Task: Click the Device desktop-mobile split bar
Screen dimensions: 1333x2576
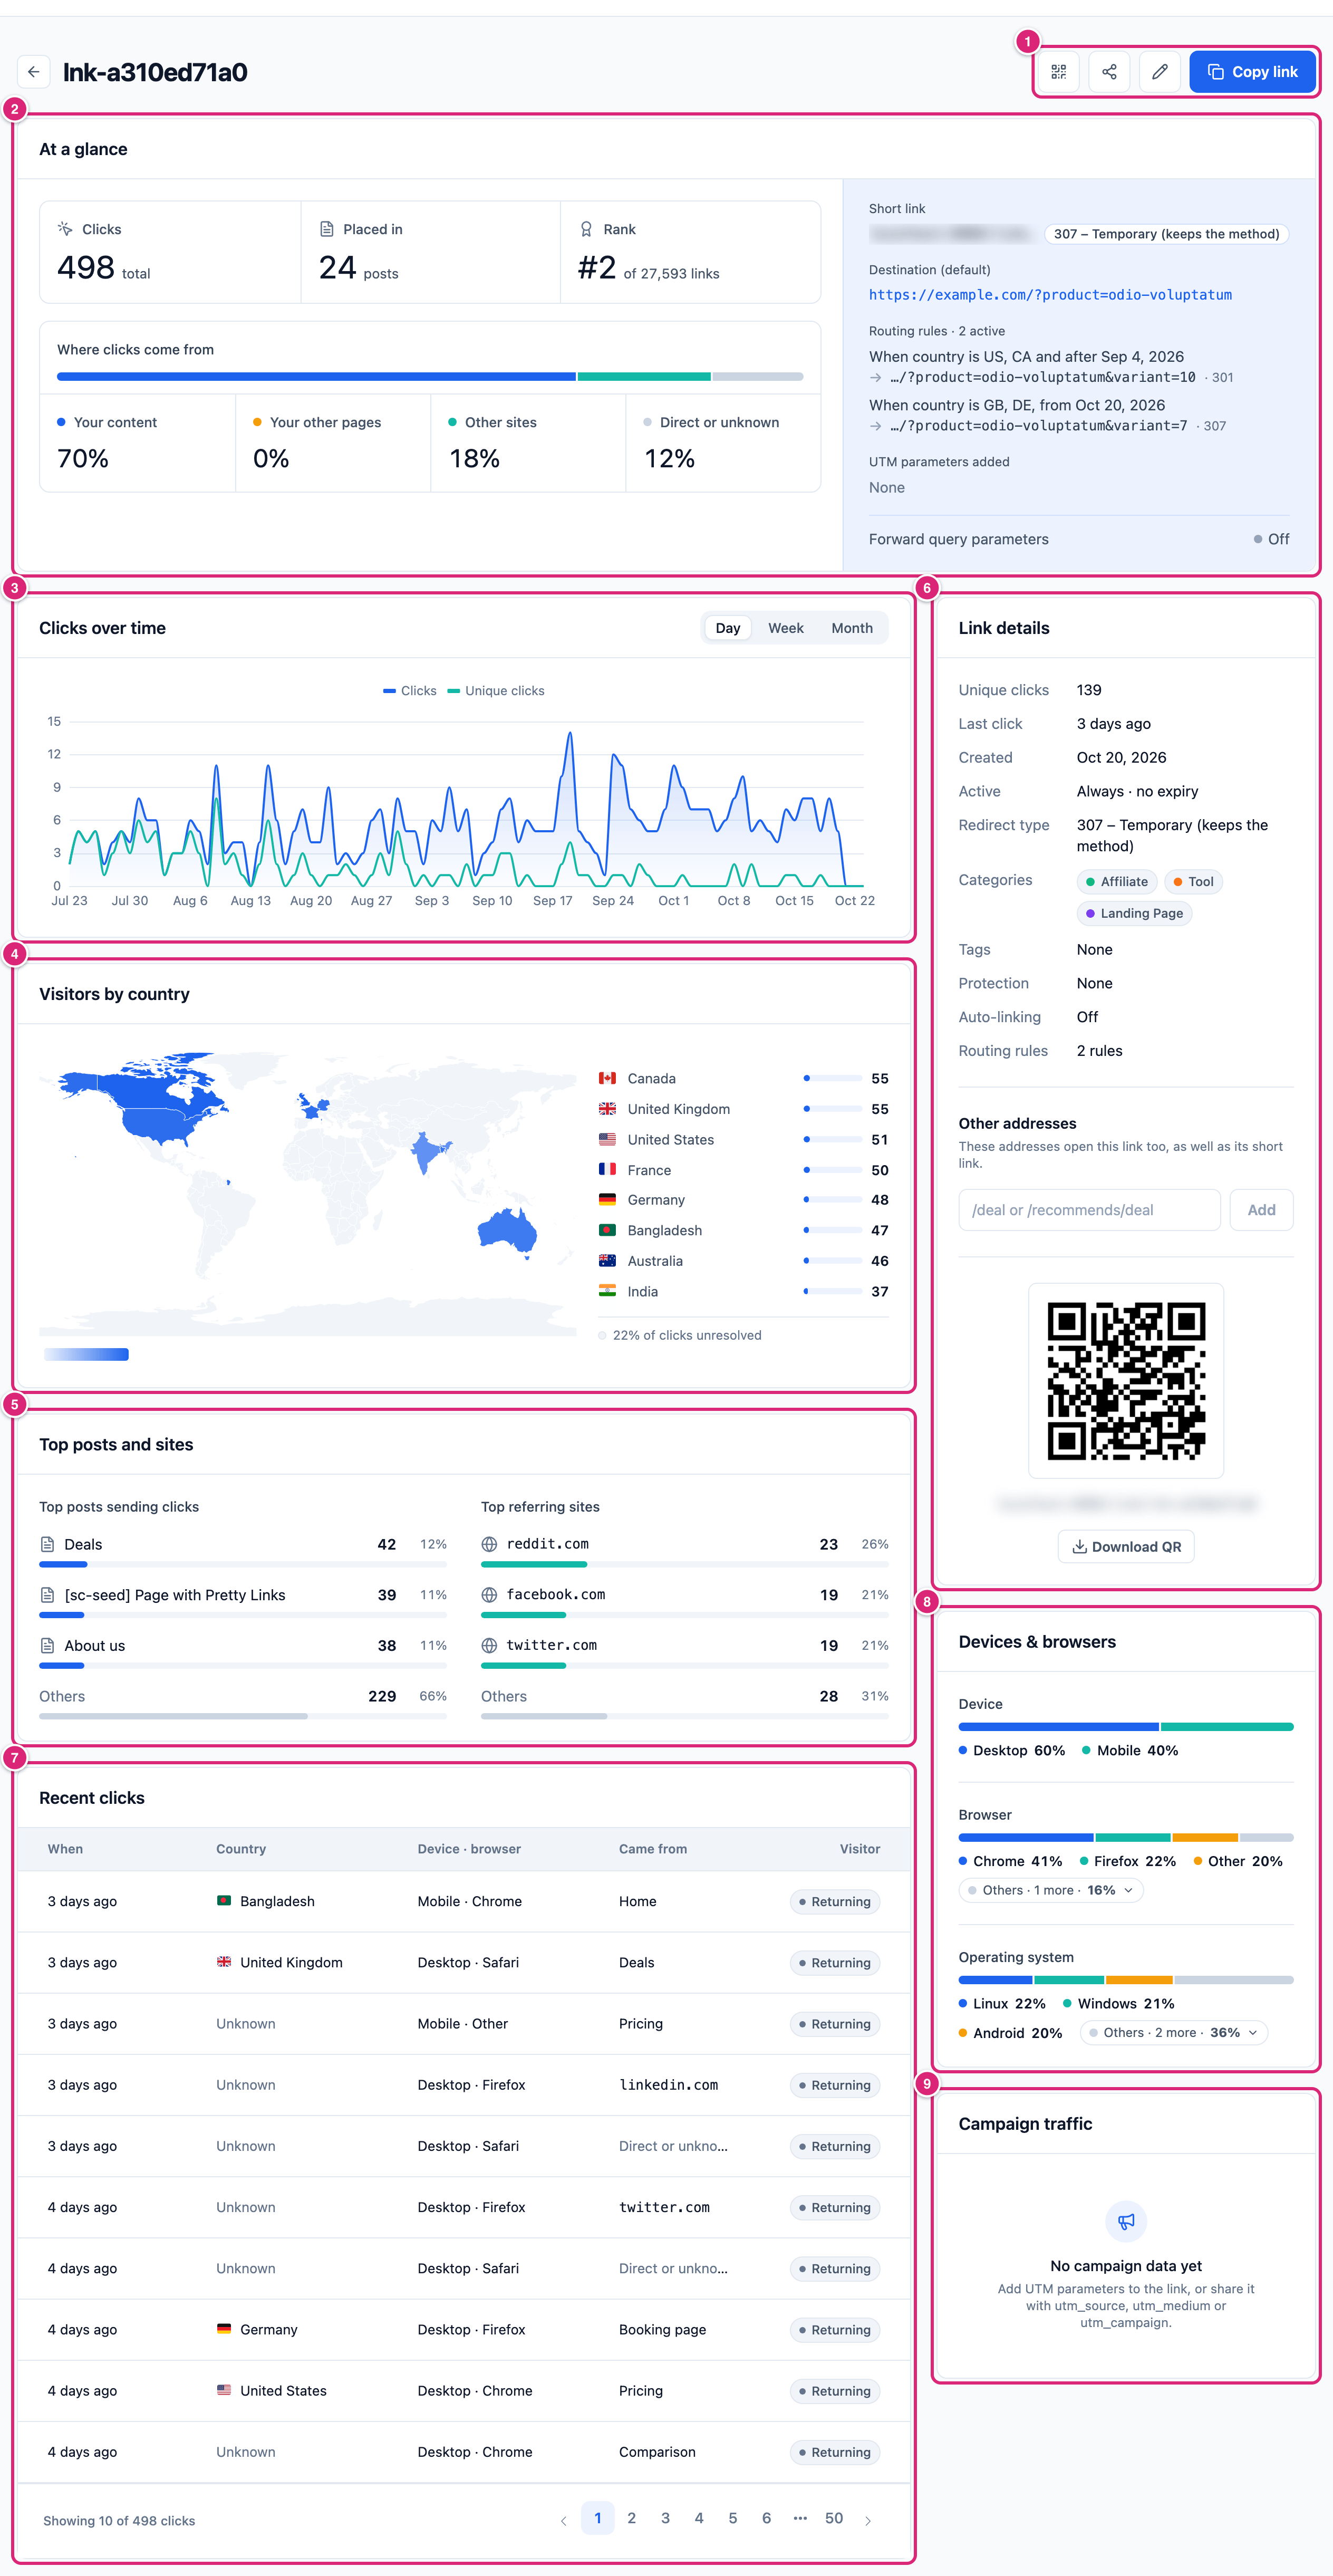Action: coord(1126,1727)
